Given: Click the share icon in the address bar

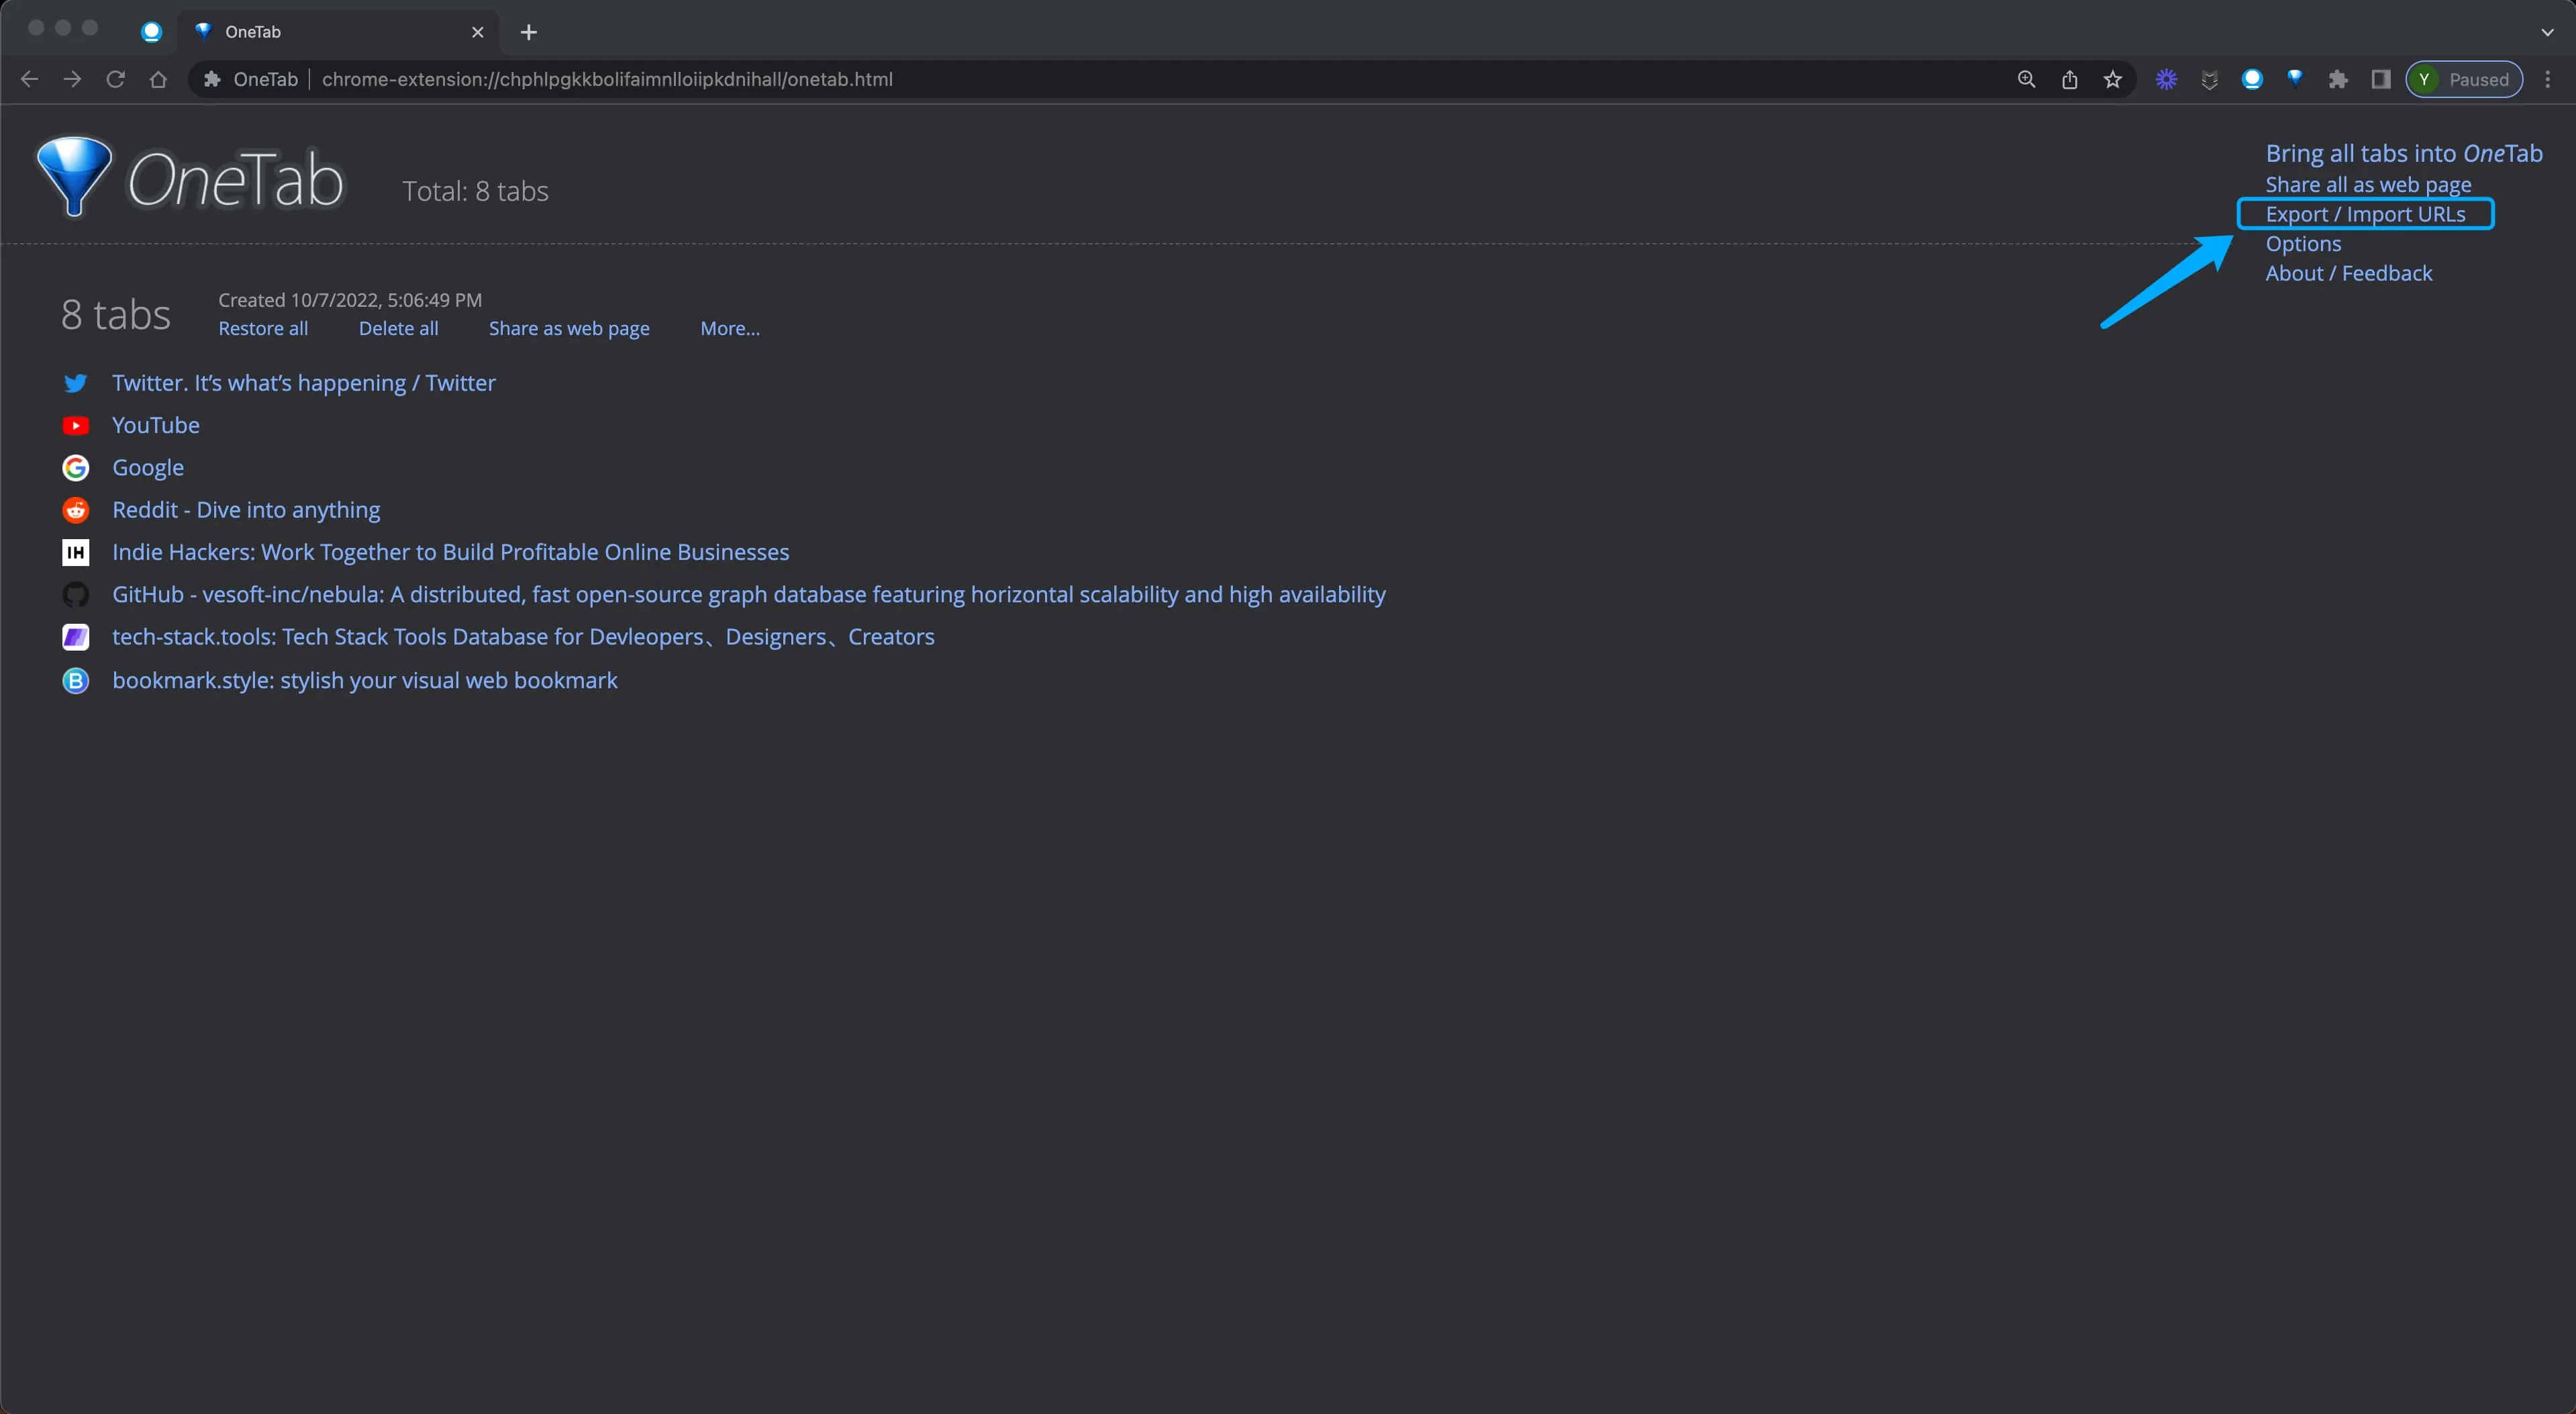Looking at the screenshot, I should [x=2069, y=79].
